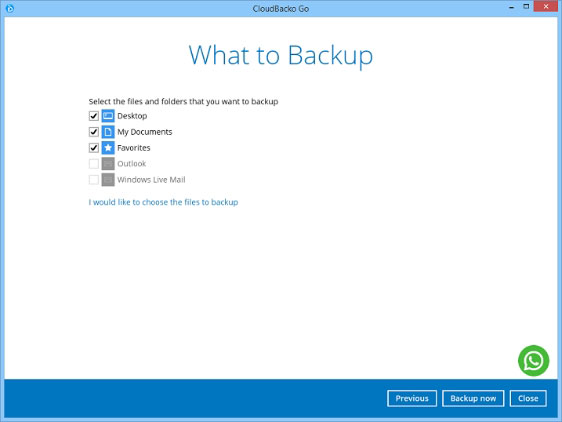Select the Desktop label text

tap(132, 116)
